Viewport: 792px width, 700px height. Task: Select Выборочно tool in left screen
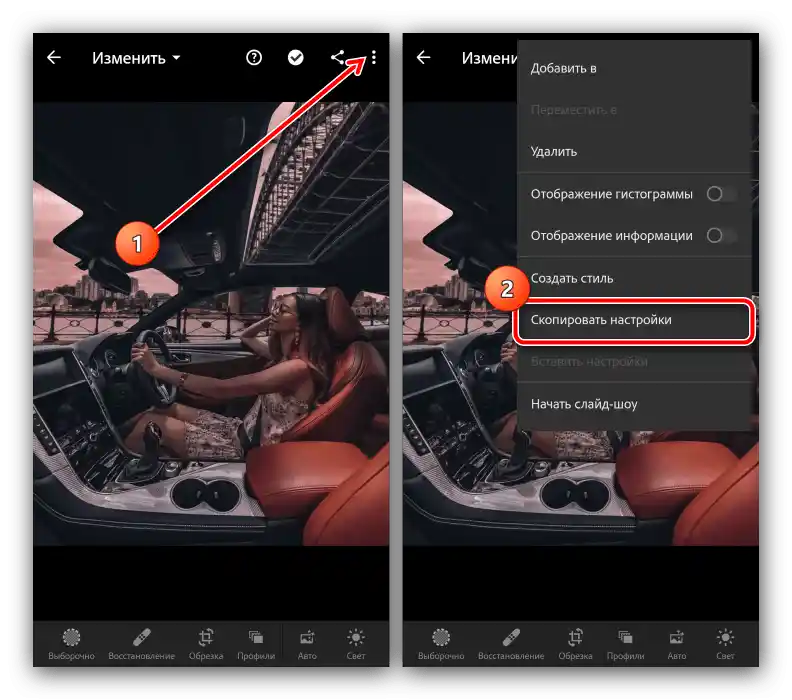tap(71, 644)
